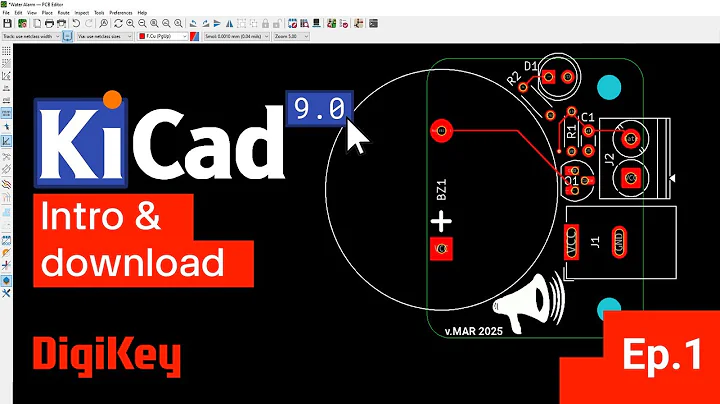Image resolution: width=720 pixels, height=404 pixels.
Task: Zoom in using the plus magnifier
Action: pyautogui.click(x=130, y=23)
